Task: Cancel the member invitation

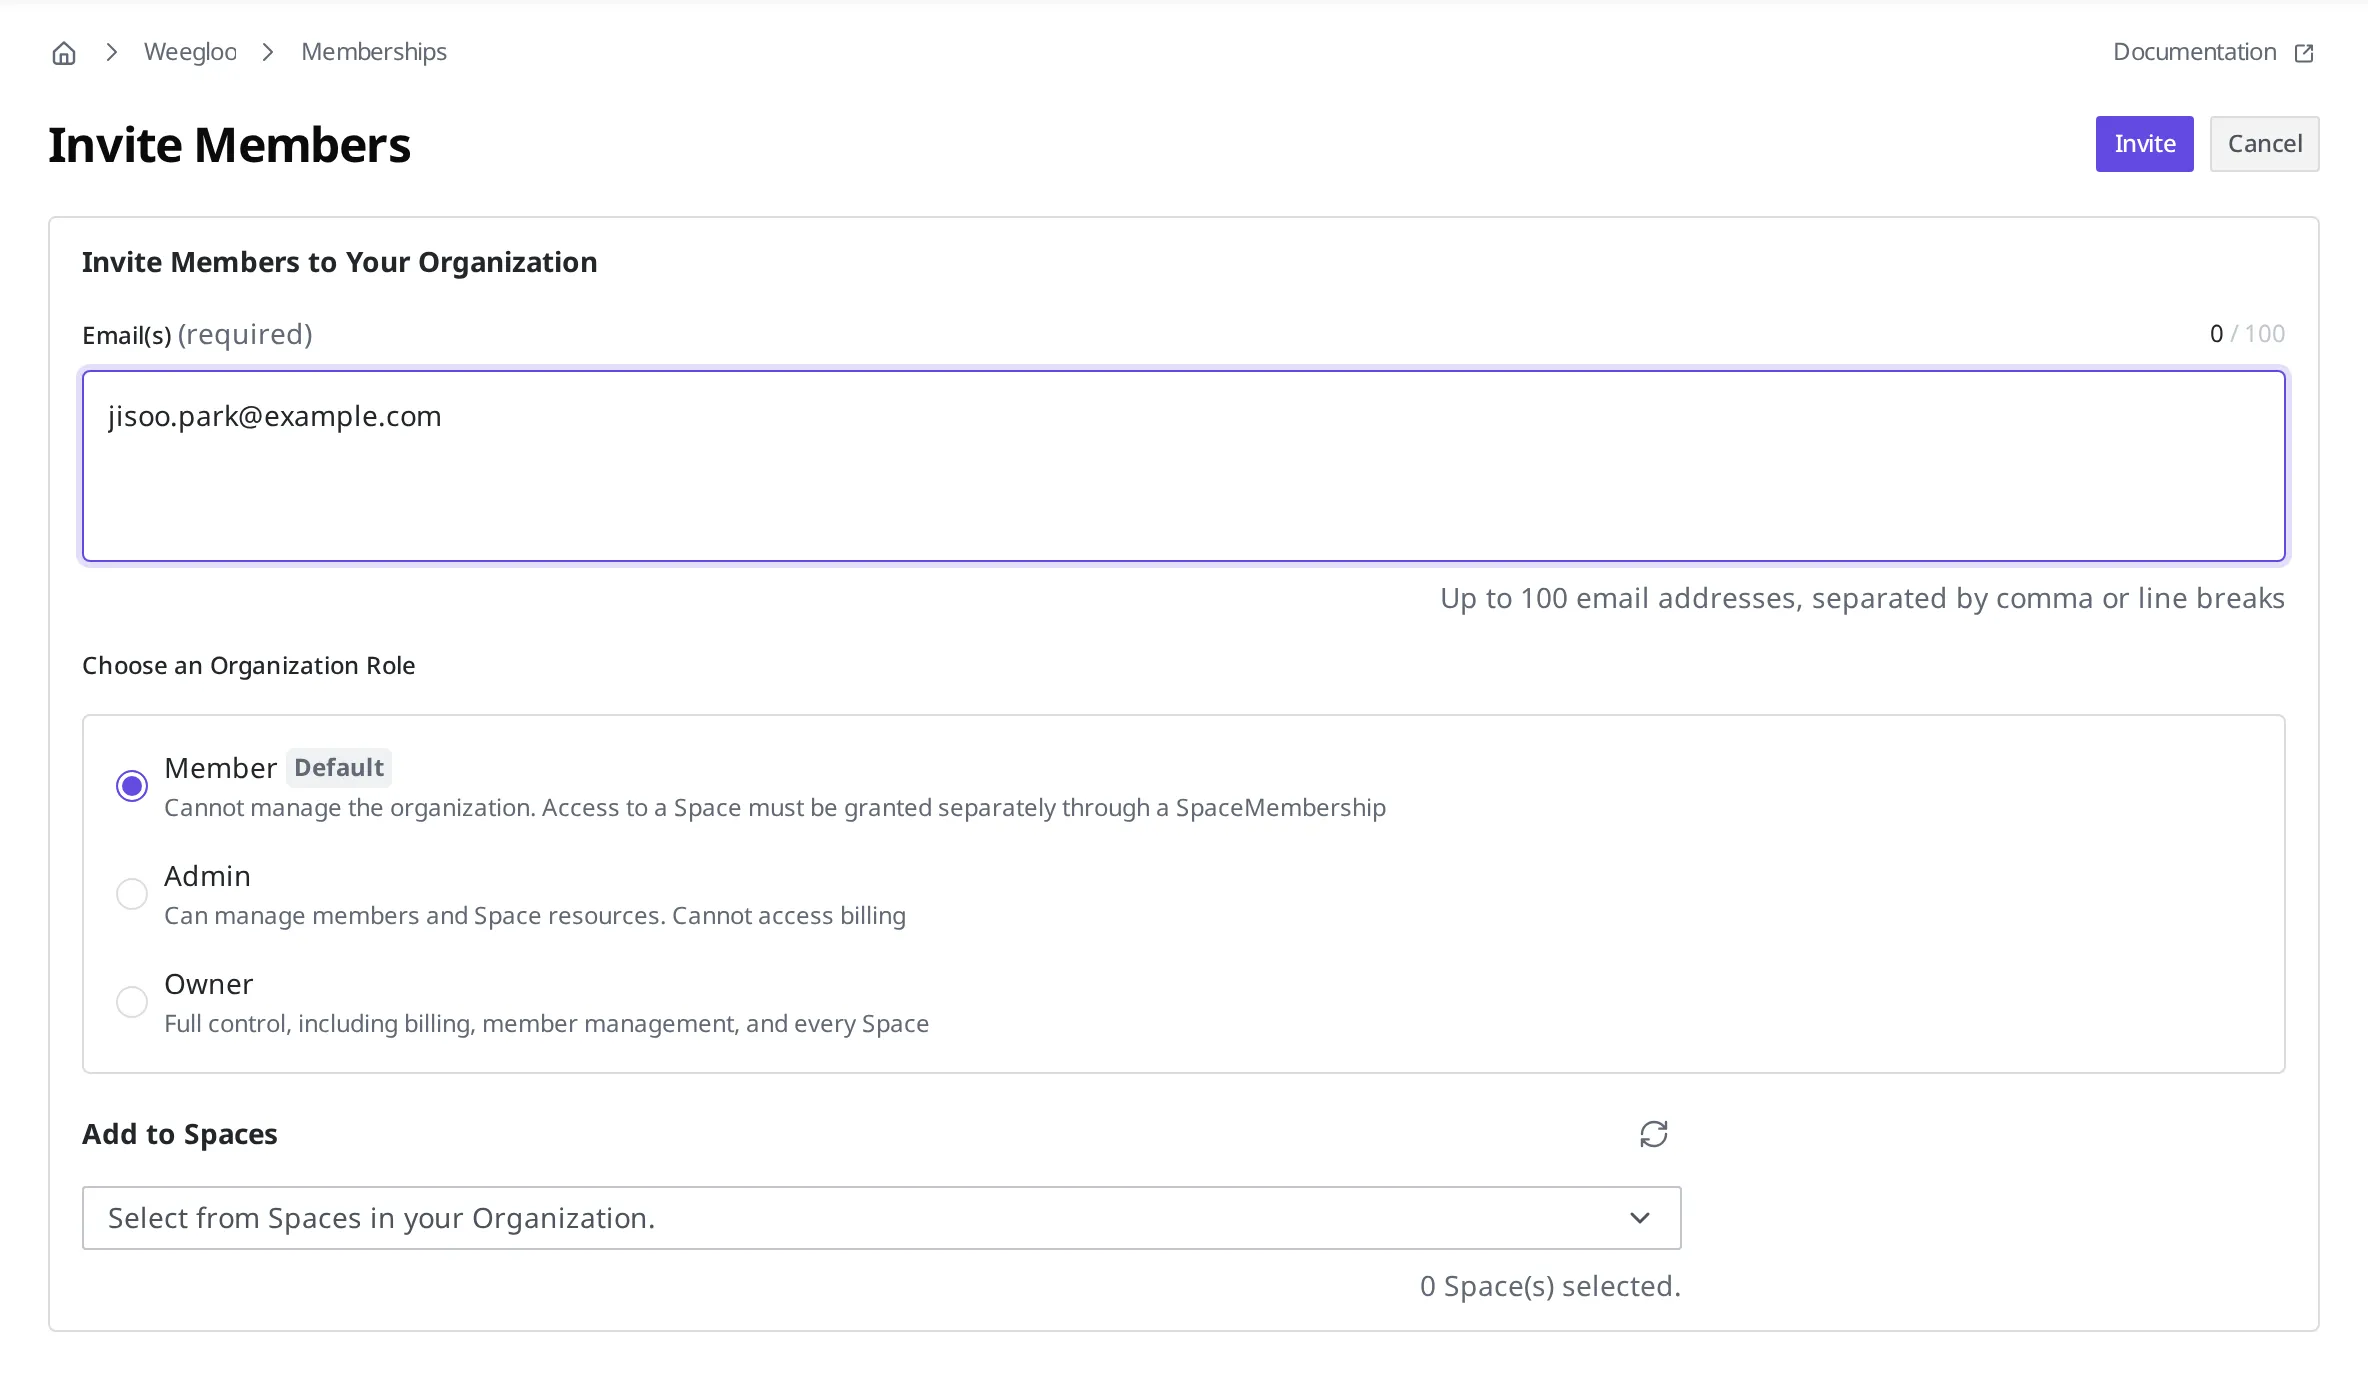Action: point(2264,144)
